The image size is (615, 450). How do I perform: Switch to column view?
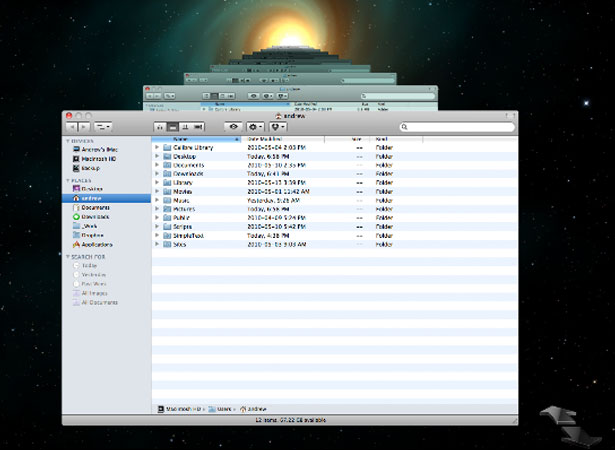click(185, 127)
